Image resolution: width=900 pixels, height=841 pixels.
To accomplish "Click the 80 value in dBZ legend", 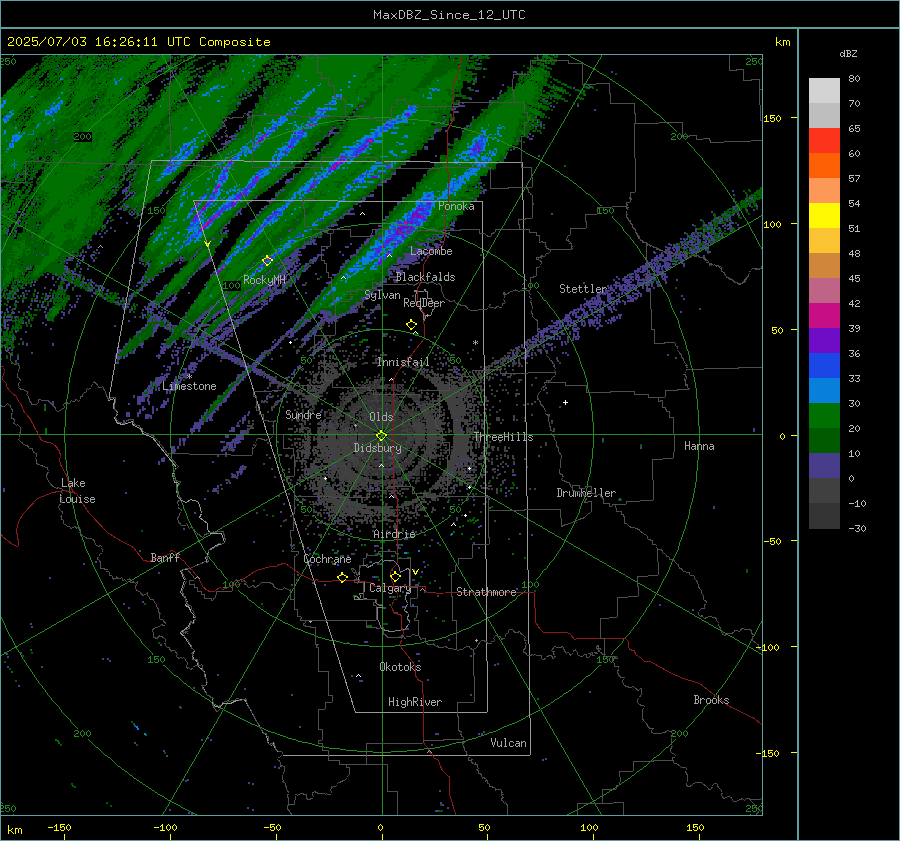I will (x=854, y=79).
